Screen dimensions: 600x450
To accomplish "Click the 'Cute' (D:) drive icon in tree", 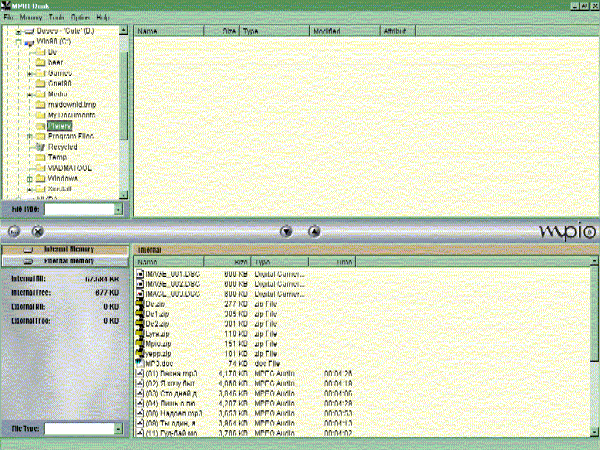I will coord(29,31).
